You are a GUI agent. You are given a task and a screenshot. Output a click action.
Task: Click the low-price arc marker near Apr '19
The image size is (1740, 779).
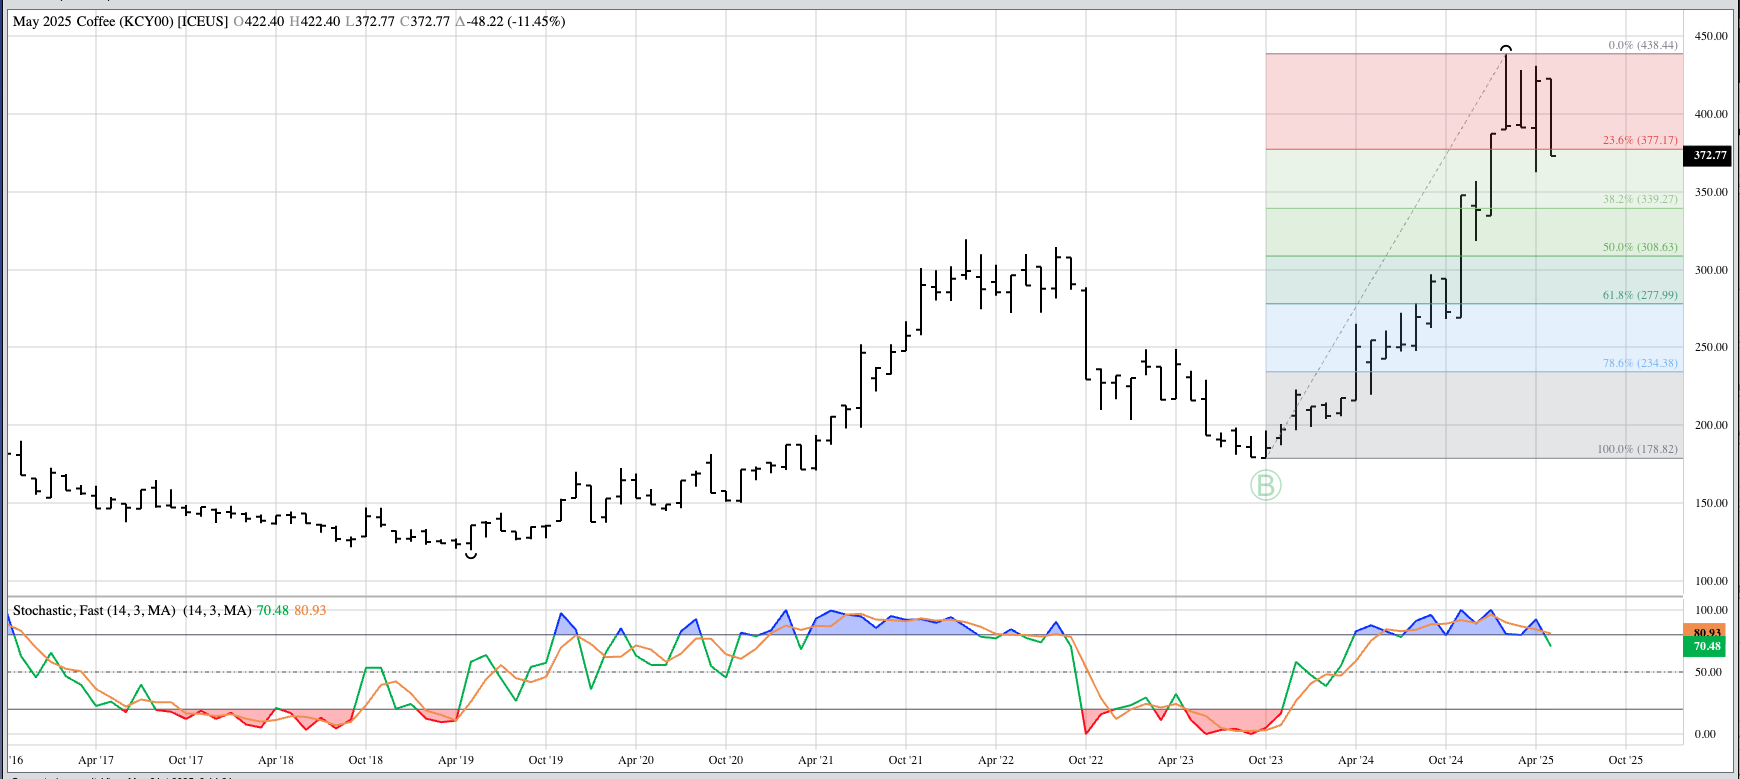471,555
